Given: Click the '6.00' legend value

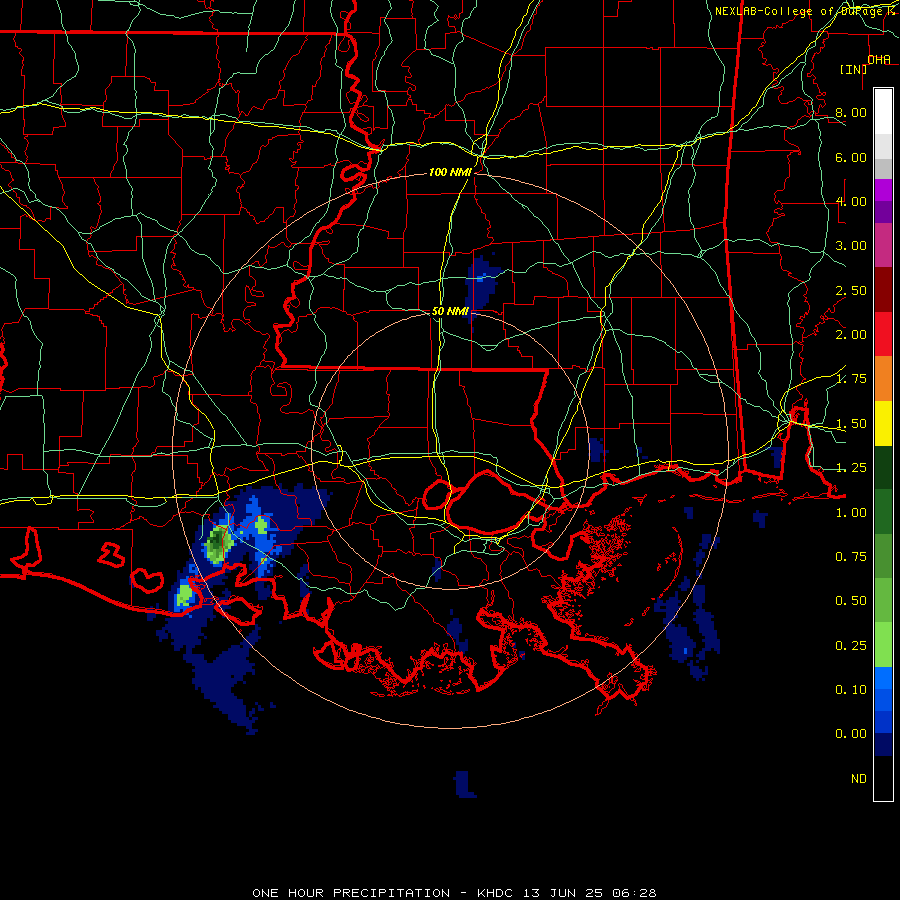Looking at the screenshot, I should 851,157.
